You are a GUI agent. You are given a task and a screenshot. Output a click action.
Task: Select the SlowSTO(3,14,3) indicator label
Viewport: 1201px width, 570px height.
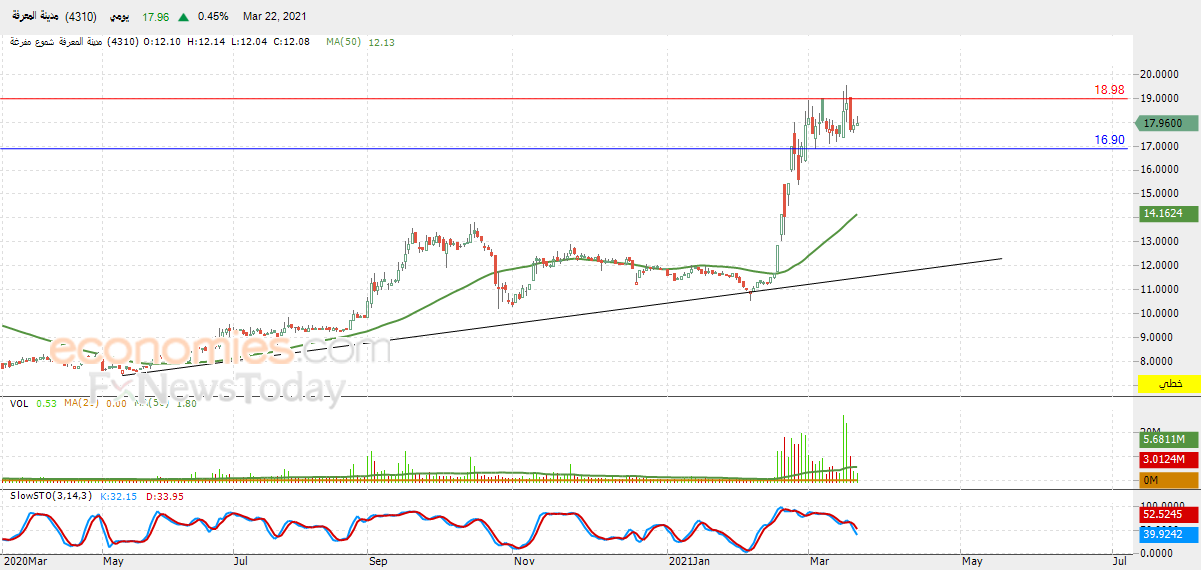pyautogui.click(x=49, y=496)
